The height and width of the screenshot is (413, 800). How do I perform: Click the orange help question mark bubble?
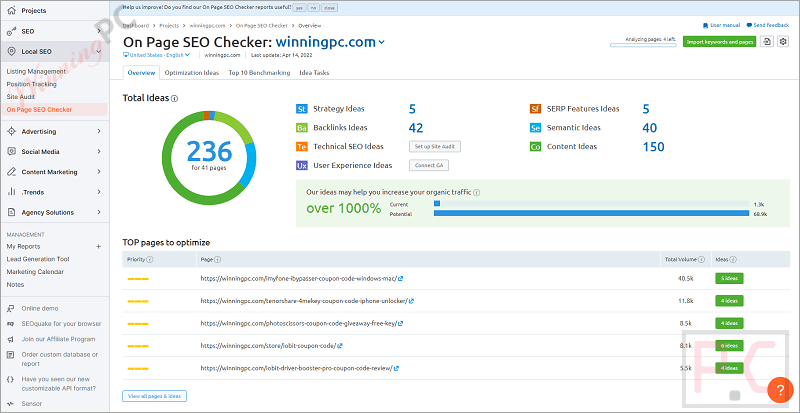[x=780, y=390]
